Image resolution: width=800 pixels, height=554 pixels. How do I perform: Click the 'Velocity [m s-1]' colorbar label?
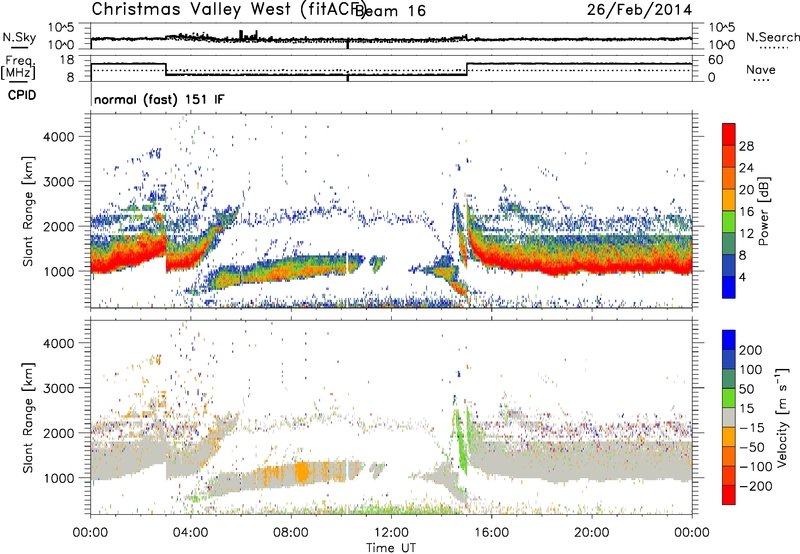pos(781,417)
